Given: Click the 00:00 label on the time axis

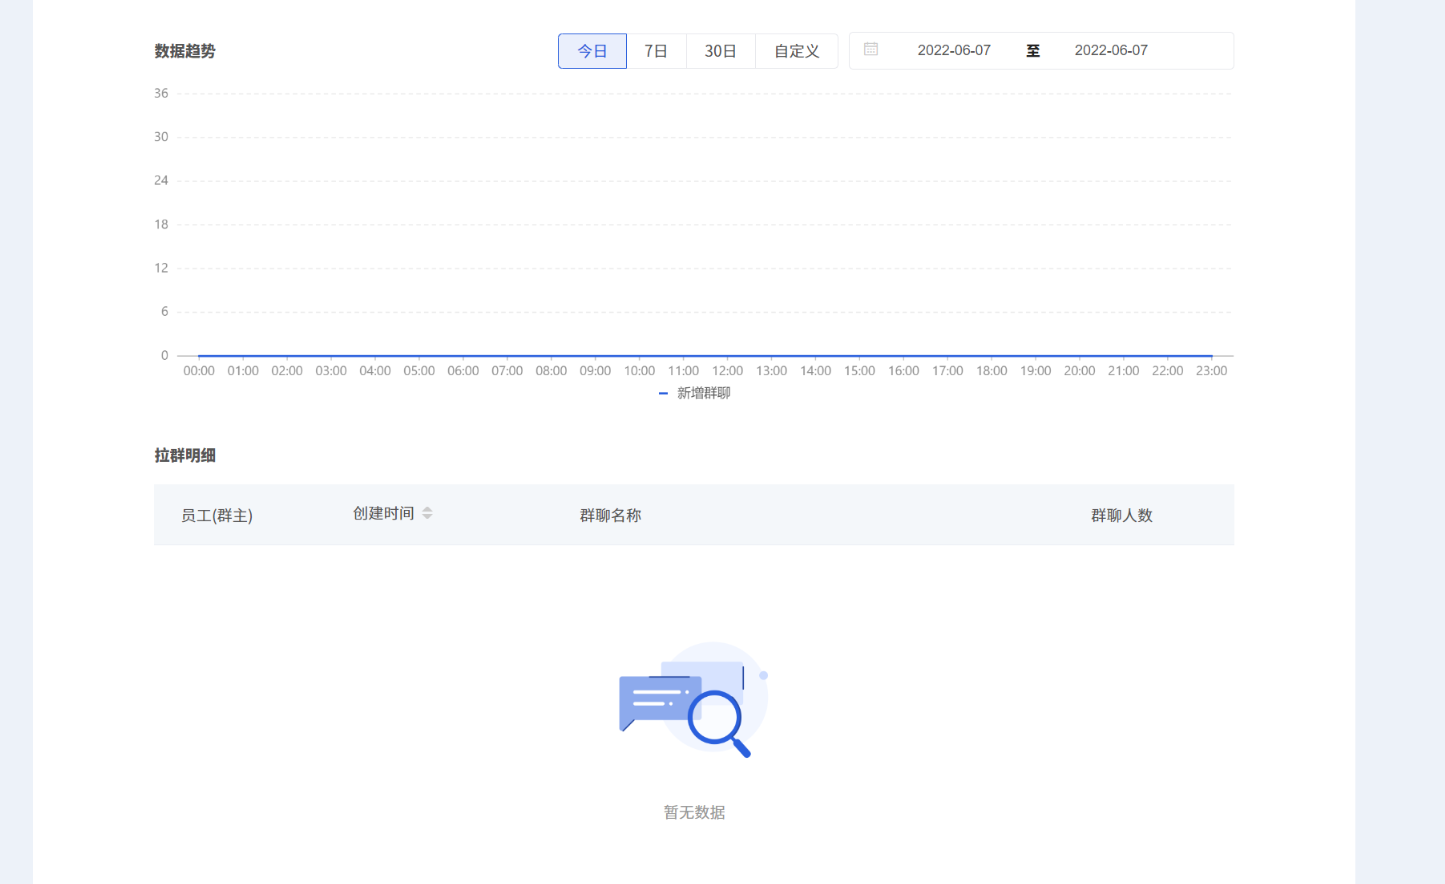Looking at the screenshot, I should pos(199,371).
